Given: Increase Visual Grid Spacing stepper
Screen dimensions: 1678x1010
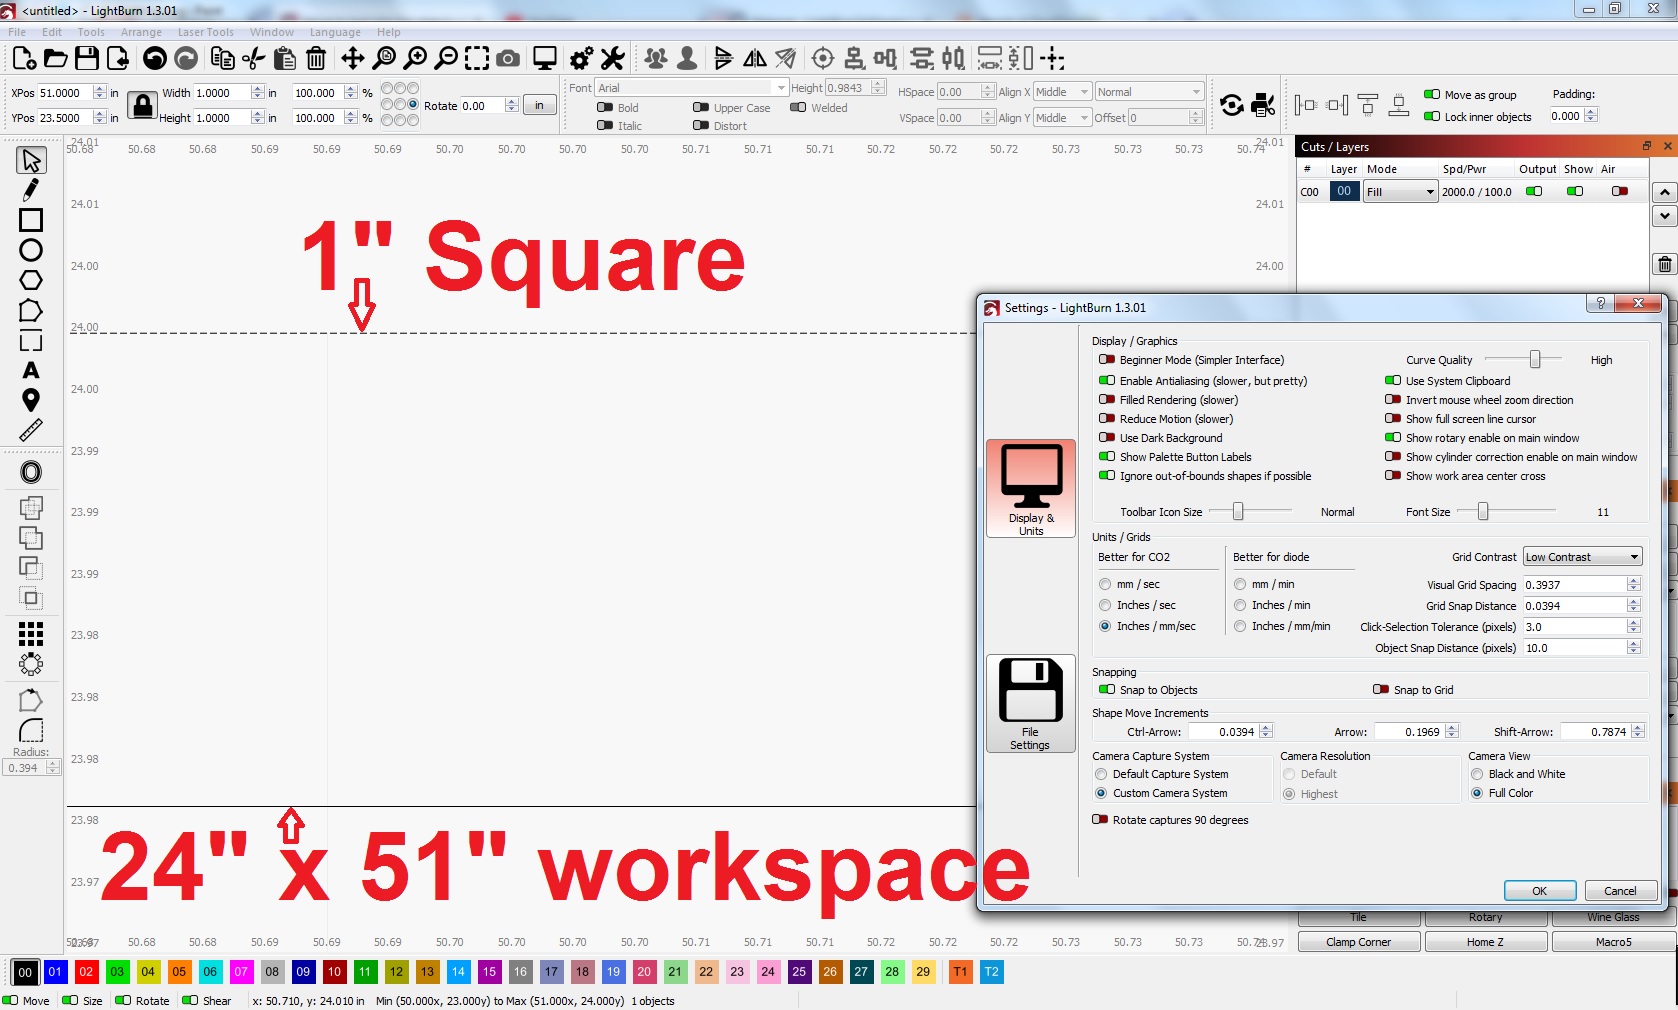Looking at the screenshot, I should [1634, 581].
